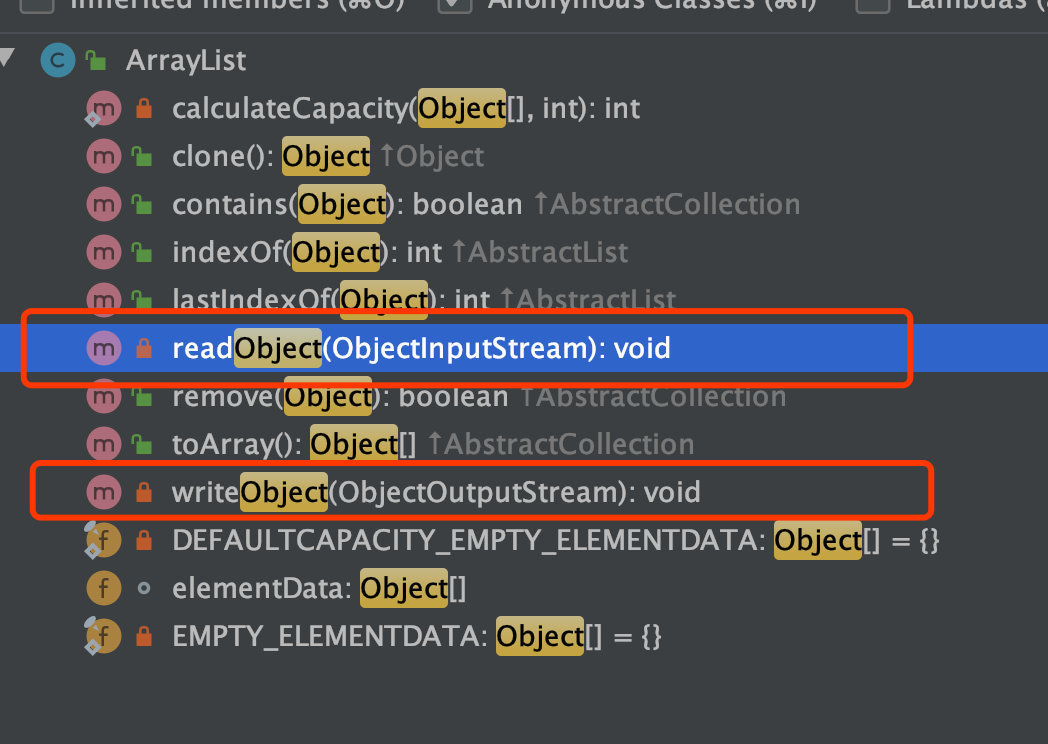This screenshot has width=1048, height=744.
Task: Click method icon beside toArray()
Action: pos(104,444)
